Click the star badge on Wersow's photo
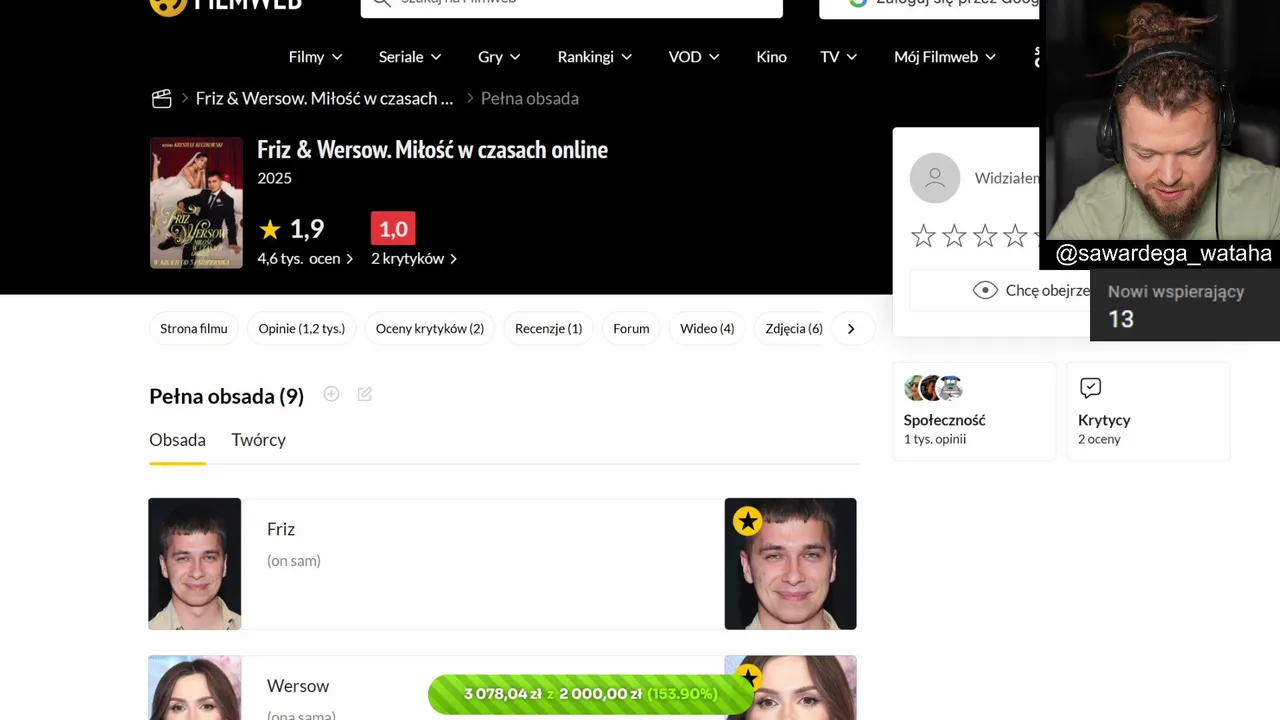Screen dimensions: 1280x720 747,679
